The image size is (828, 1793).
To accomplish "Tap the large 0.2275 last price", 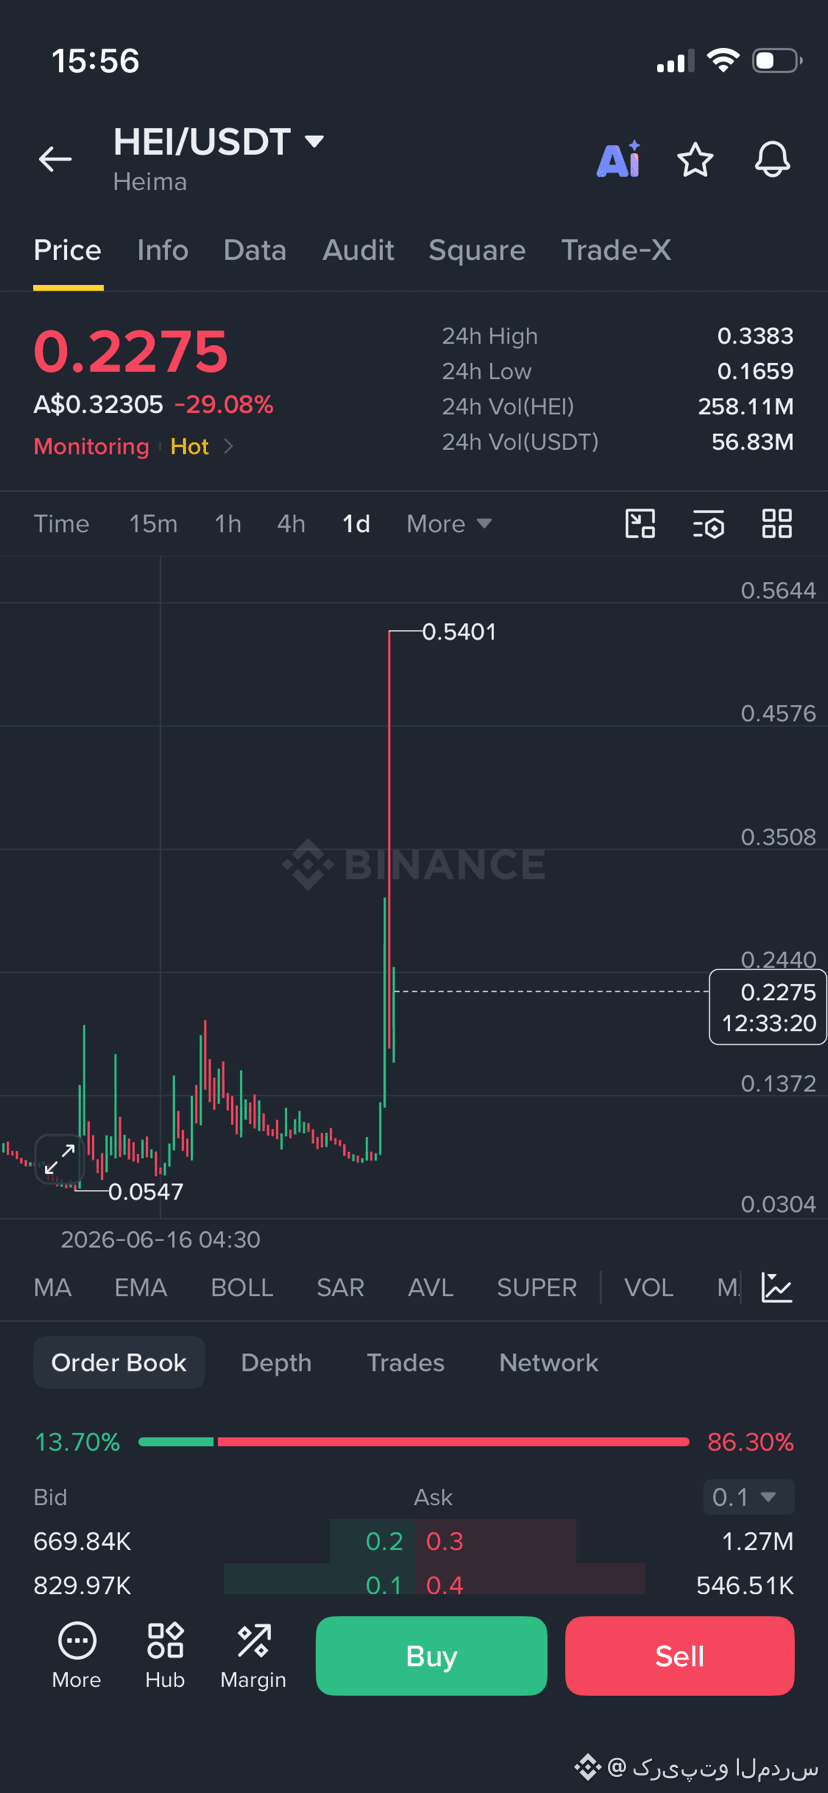I will pyautogui.click(x=131, y=351).
